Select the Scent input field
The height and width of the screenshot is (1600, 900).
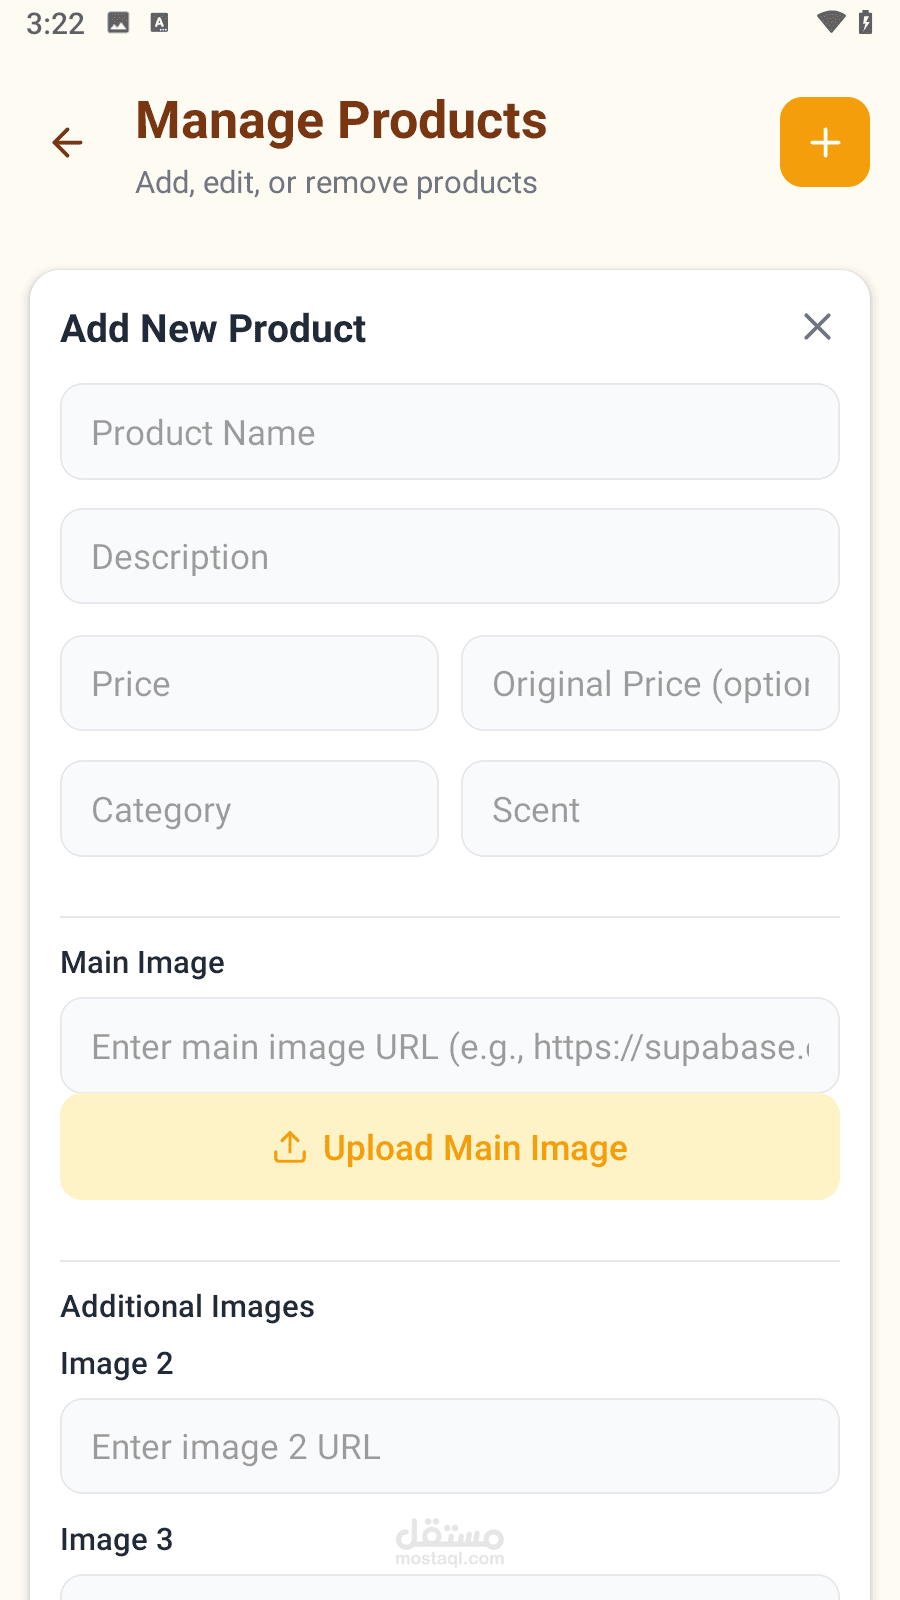[650, 809]
